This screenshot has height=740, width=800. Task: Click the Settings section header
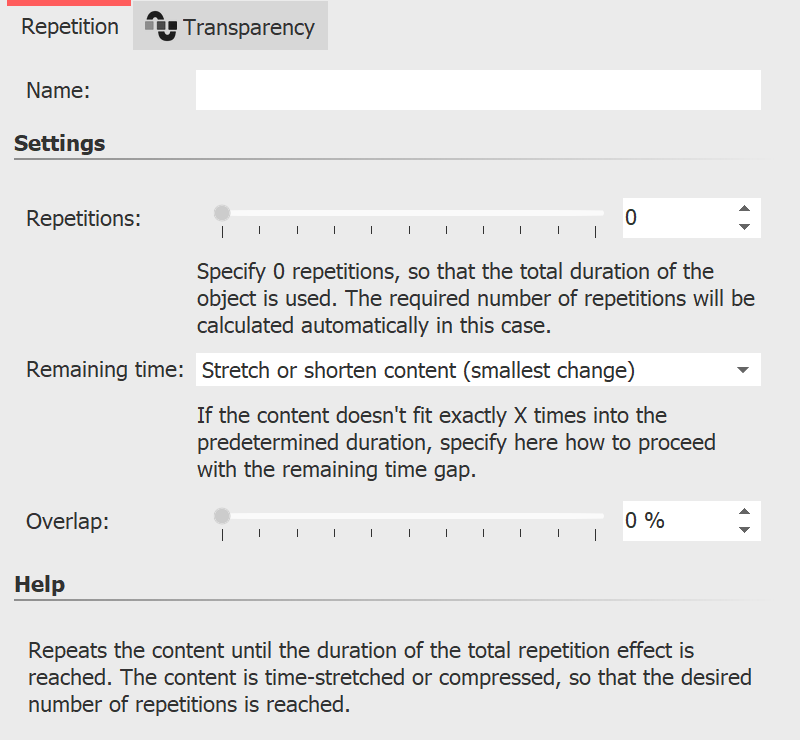click(x=59, y=143)
